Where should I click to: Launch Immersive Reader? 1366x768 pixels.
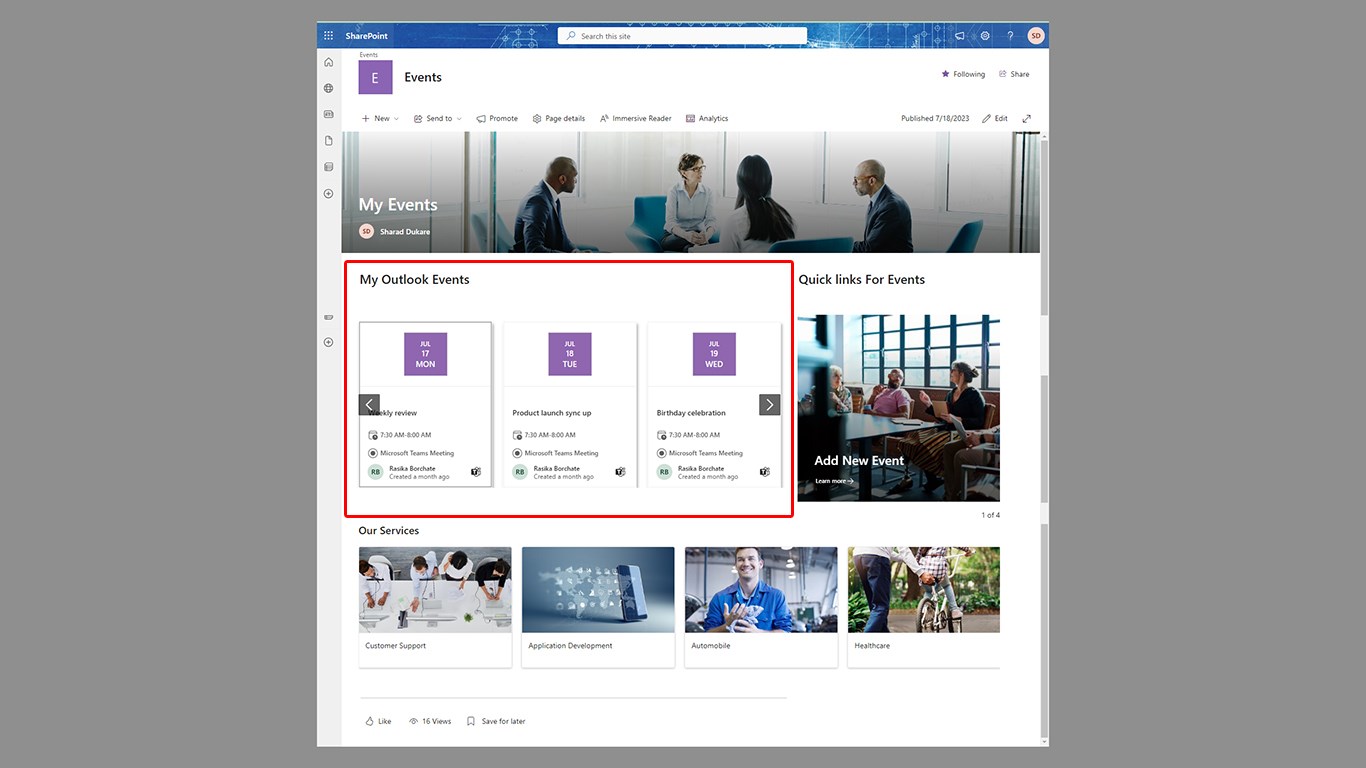(636, 118)
